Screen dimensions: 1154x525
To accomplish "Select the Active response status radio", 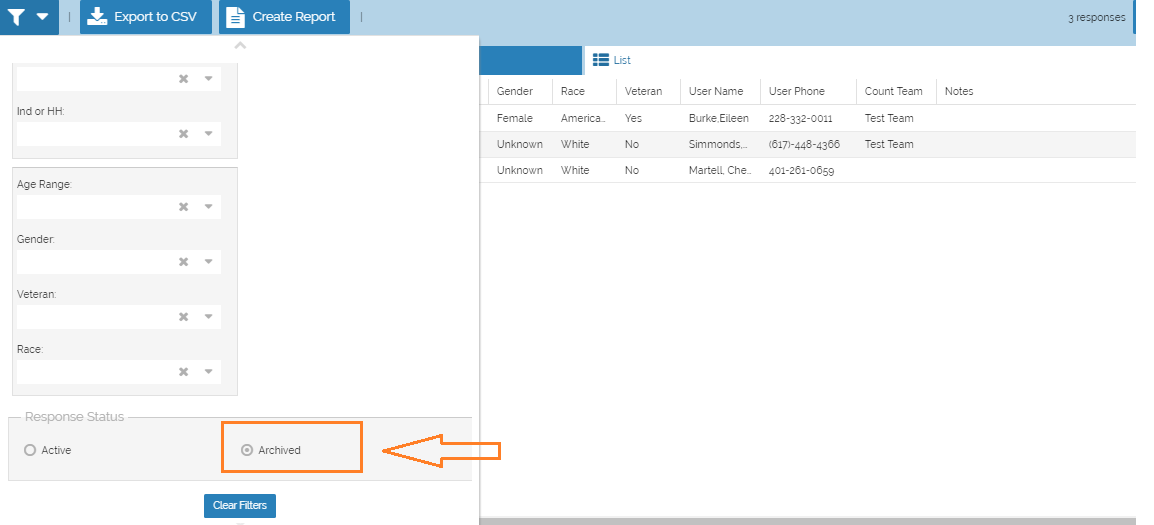I will point(30,450).
